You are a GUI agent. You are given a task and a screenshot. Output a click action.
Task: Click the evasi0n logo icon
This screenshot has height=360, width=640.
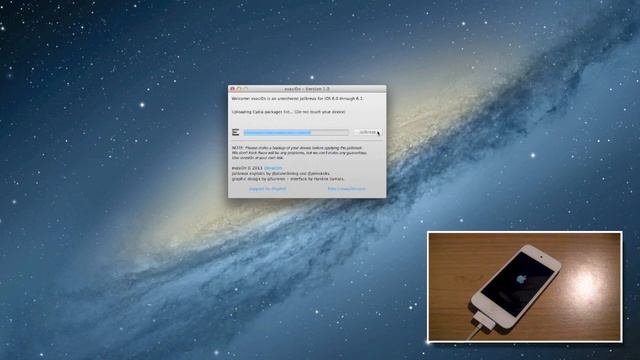(x=236, y=132)
